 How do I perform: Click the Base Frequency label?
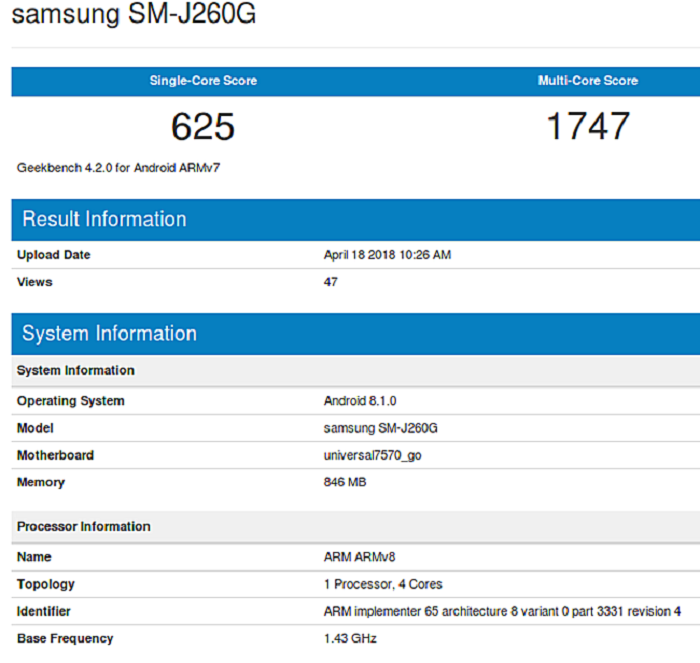coord(65,639)
